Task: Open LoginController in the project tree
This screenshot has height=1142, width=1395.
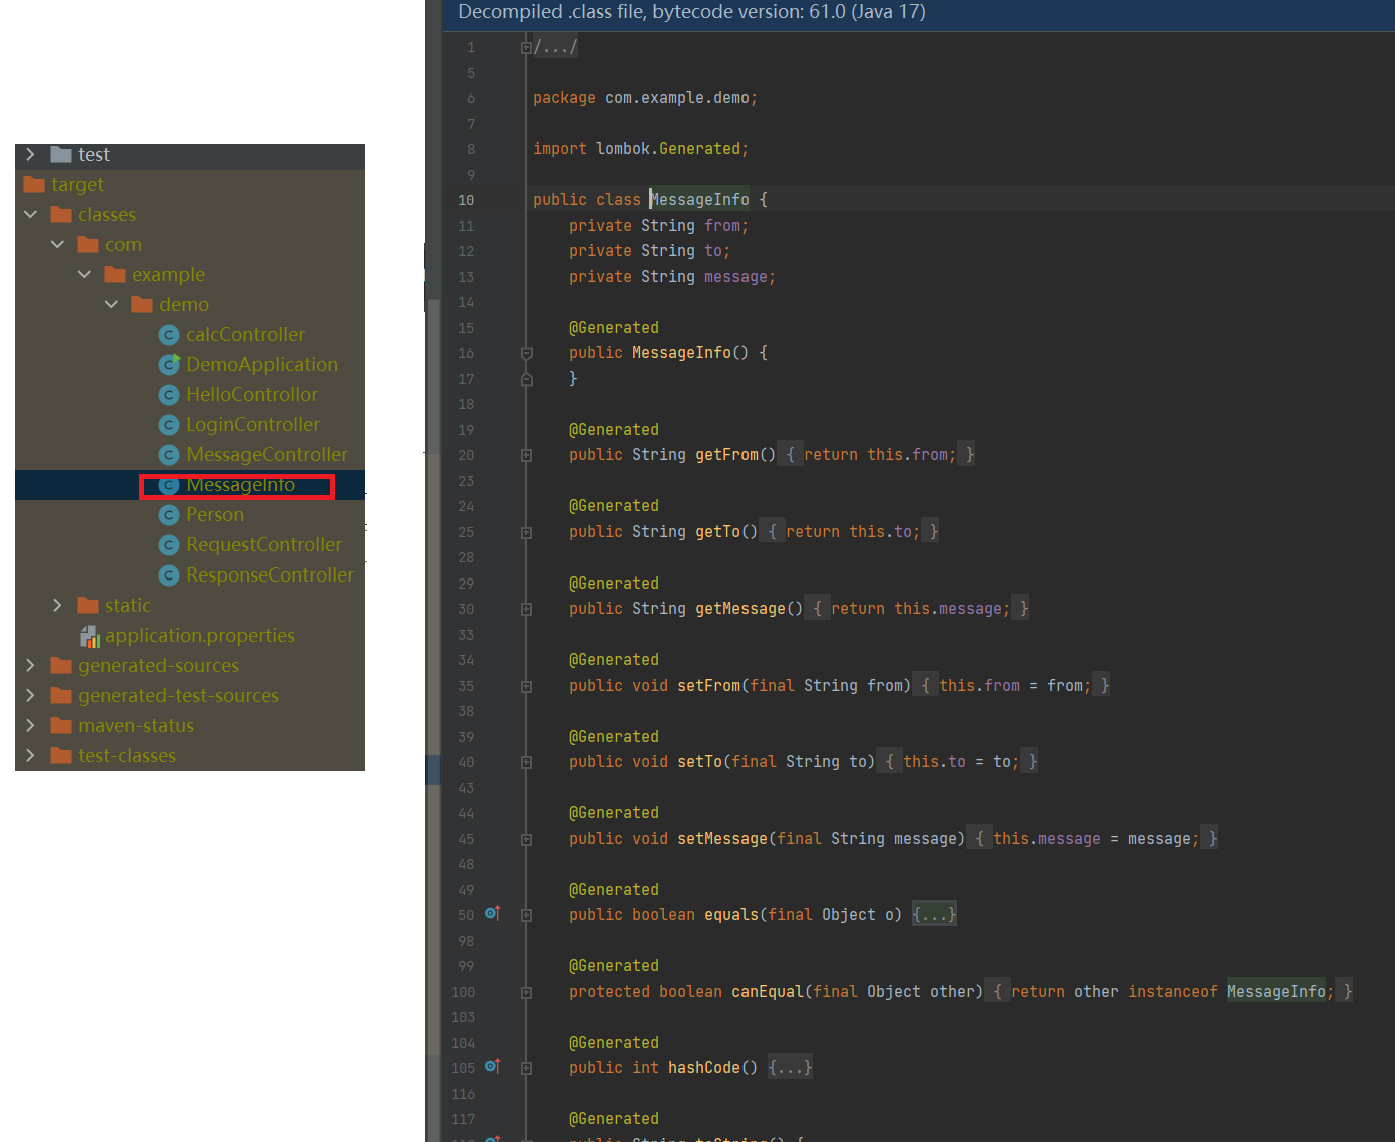Action: pyautogui.click(x=252, y=425)
